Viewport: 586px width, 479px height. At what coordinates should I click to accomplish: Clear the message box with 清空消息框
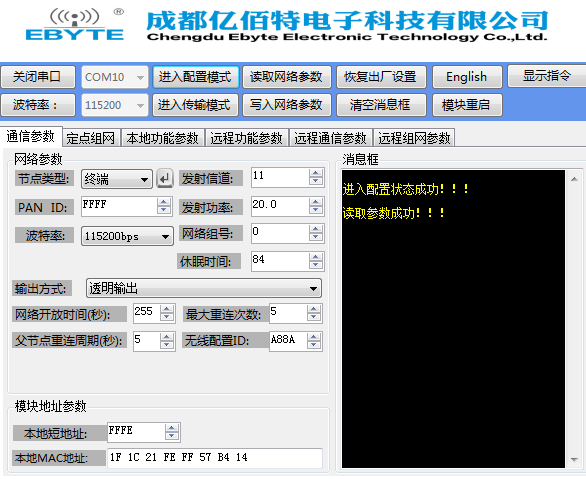381,105
